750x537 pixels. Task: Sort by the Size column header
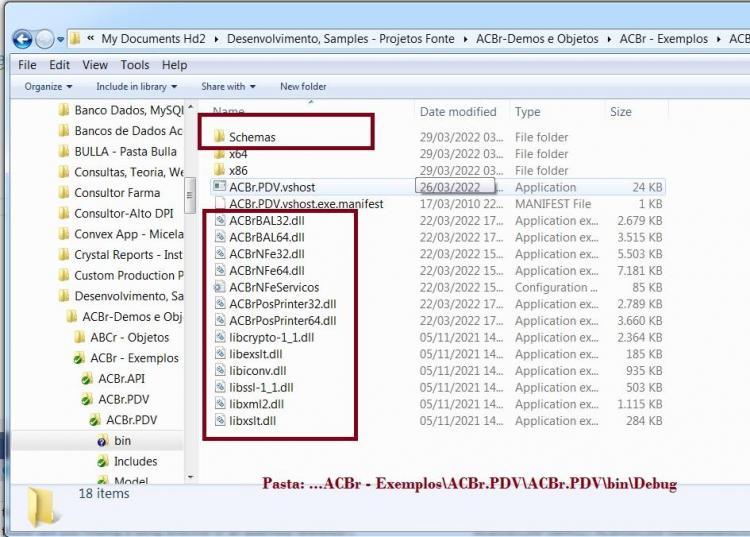pos(620,112)
